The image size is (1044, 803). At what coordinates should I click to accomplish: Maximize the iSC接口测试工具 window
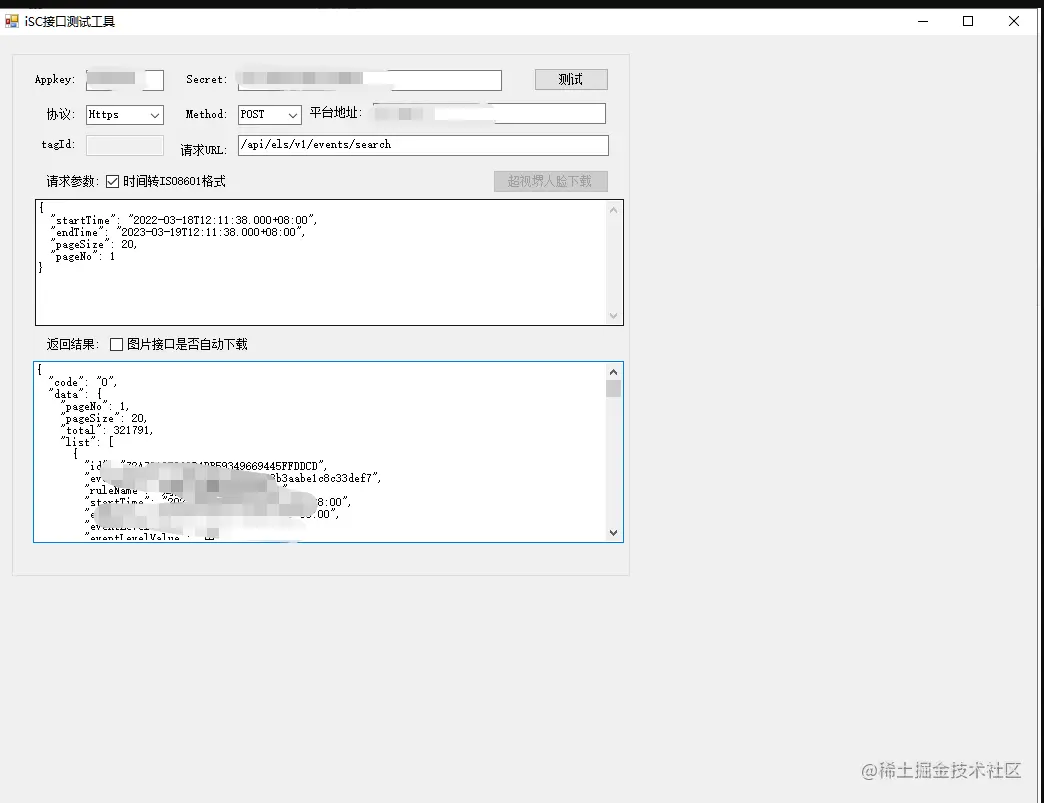point(968,21)
